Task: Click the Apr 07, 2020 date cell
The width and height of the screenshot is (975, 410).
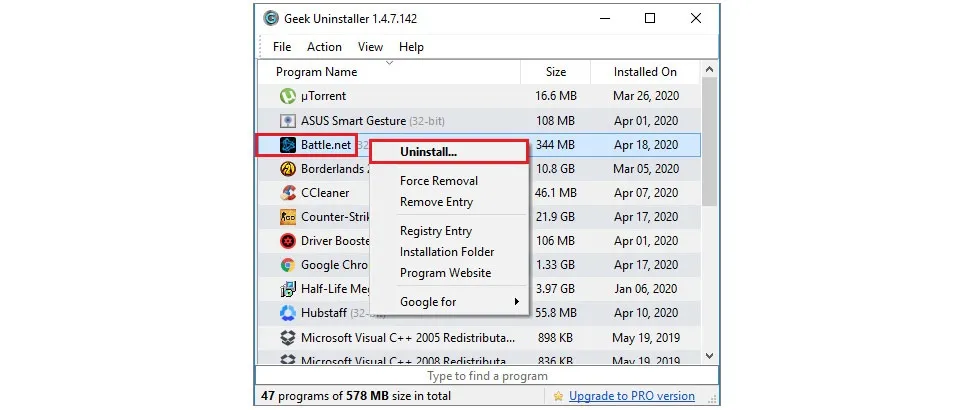Action: point(646,193)
